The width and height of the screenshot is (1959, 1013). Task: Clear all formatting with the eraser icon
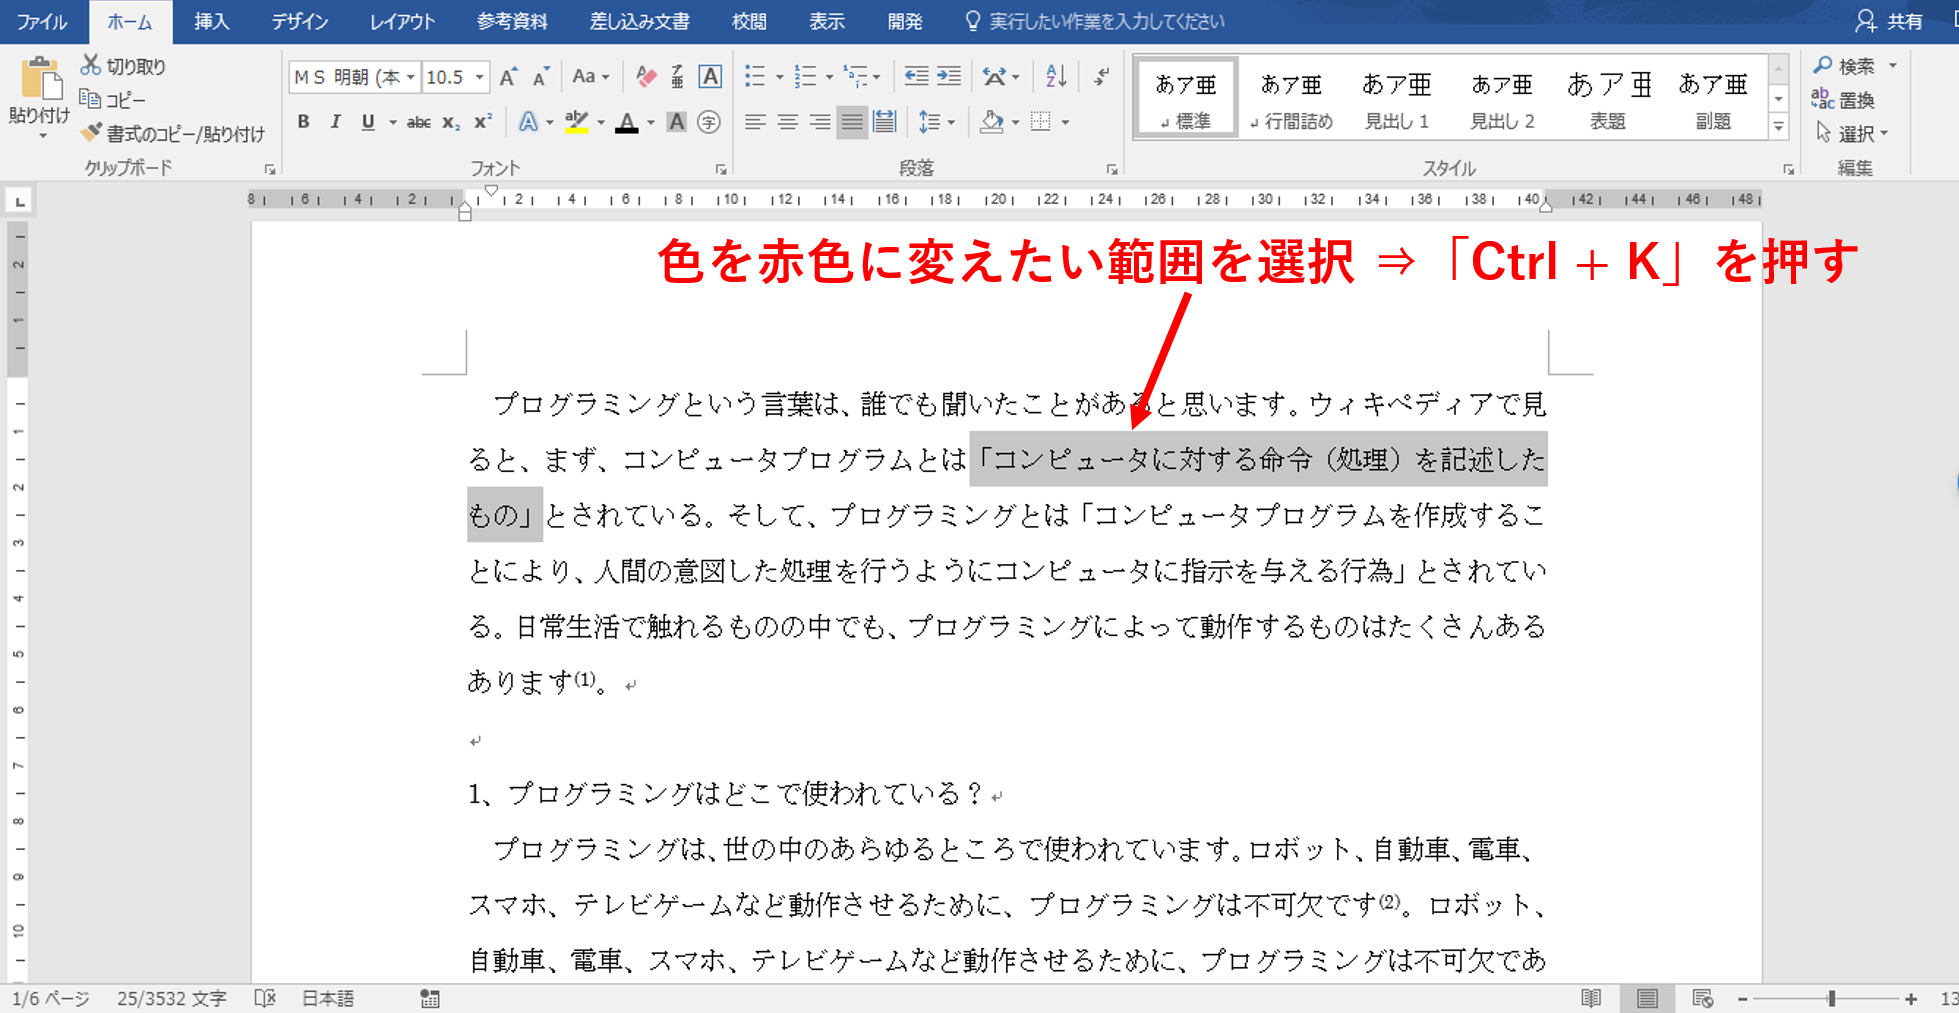(x=645, y=76)
